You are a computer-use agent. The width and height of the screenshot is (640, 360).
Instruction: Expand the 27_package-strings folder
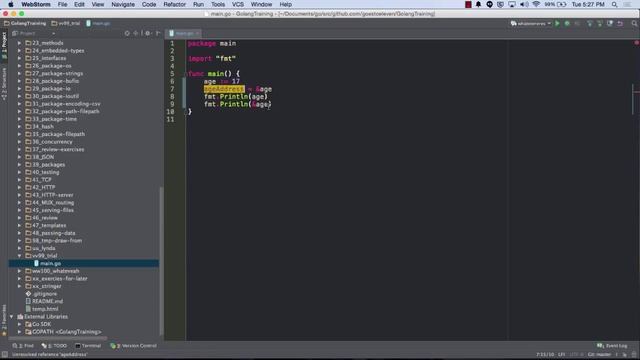point(19,73)
